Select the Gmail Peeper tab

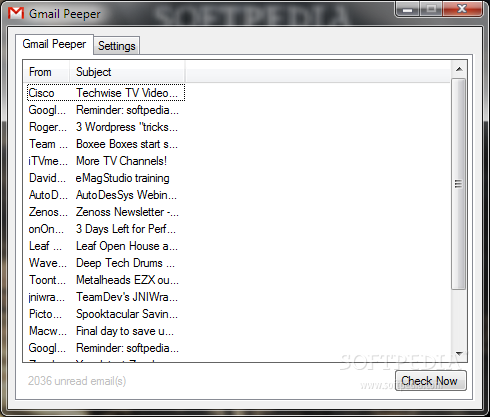[x=54, y=44]
